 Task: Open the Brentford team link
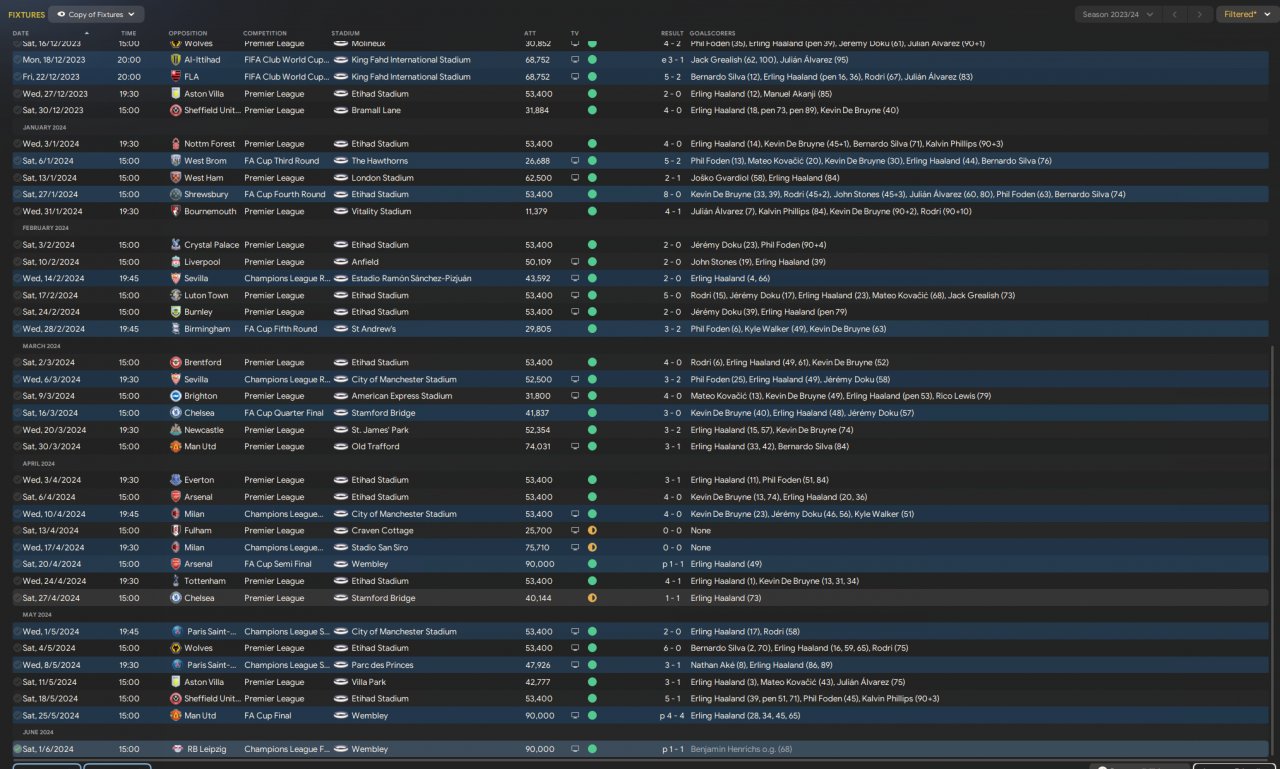tap(203, 363)
